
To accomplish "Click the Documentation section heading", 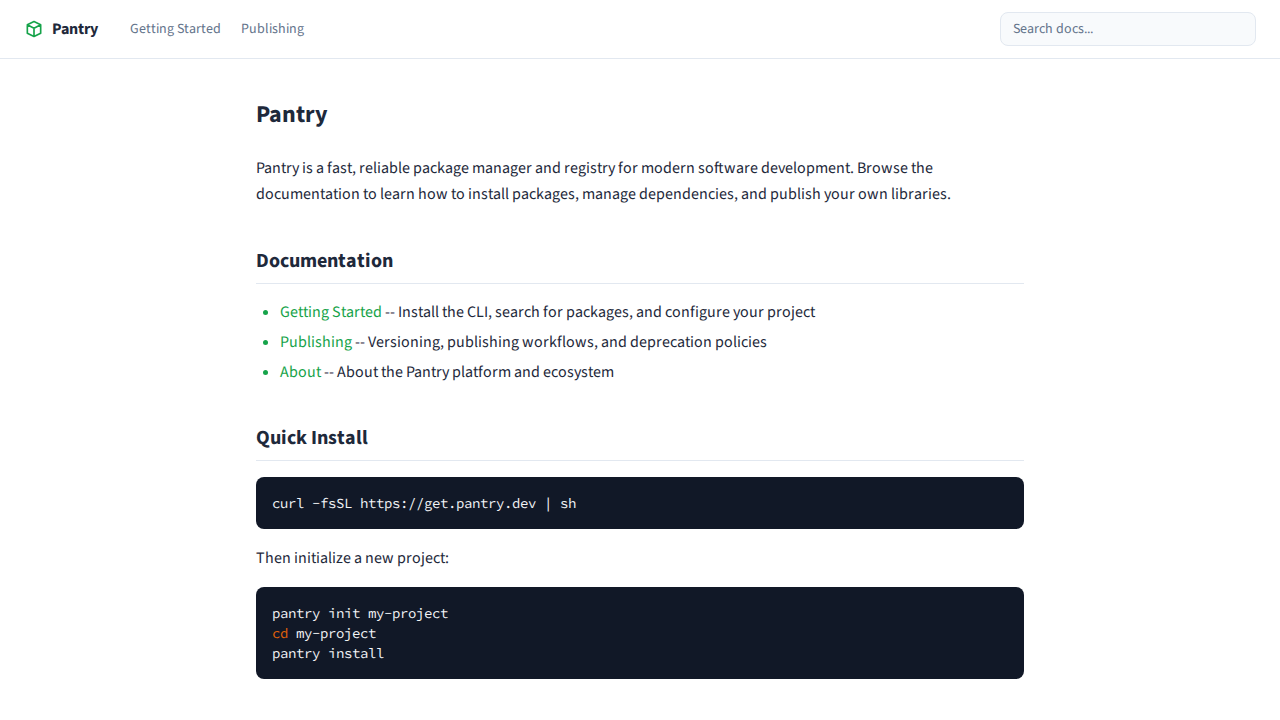I will tap(324, 261).
